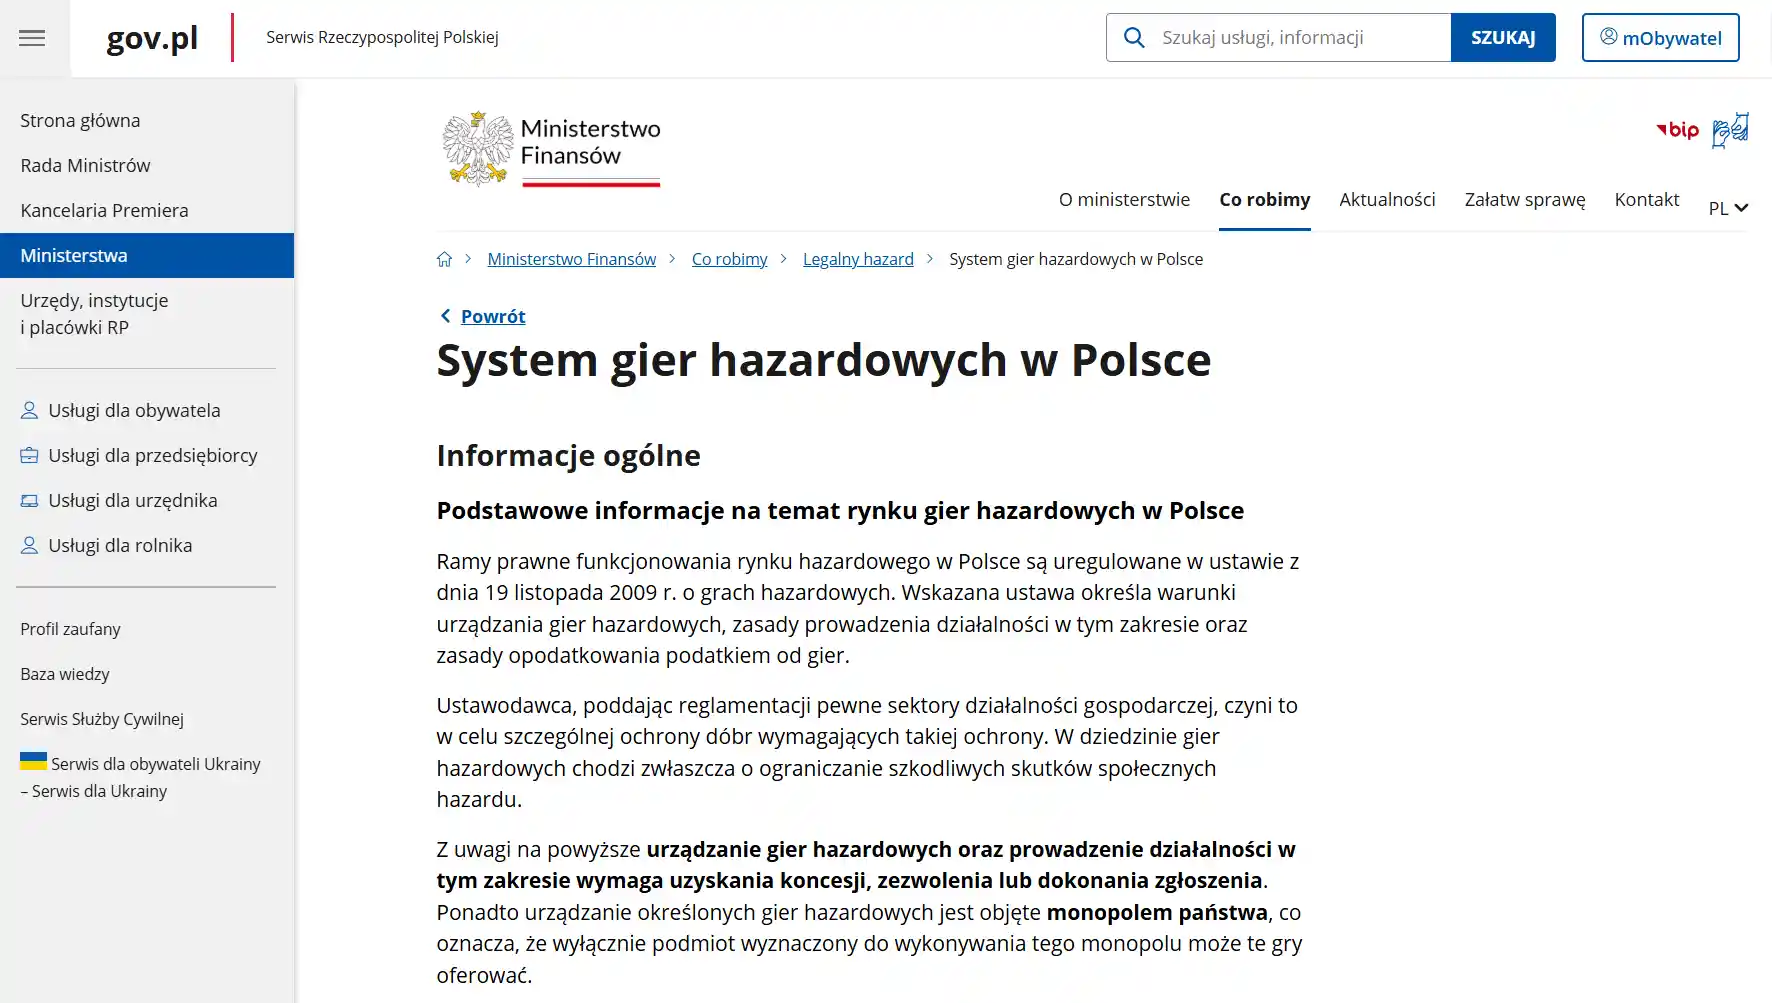Click the SZUKAJ search button
This screenshot has width=1772, height=1003.
1503,38
